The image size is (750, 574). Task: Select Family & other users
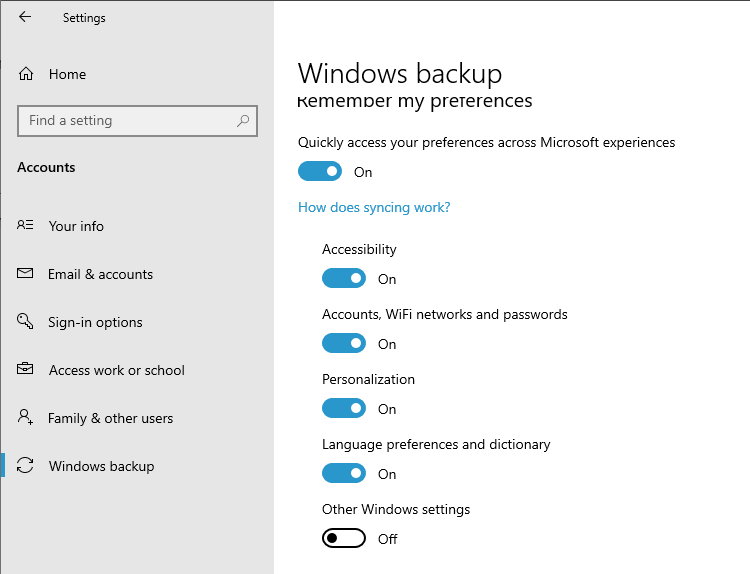coord(137,418)
